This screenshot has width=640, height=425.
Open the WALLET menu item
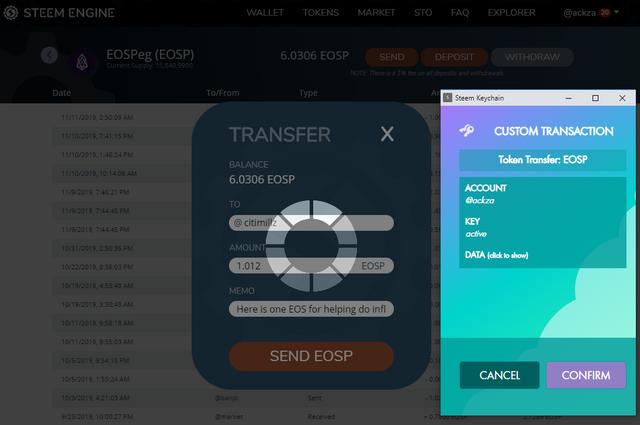click(x=265, y=13)
